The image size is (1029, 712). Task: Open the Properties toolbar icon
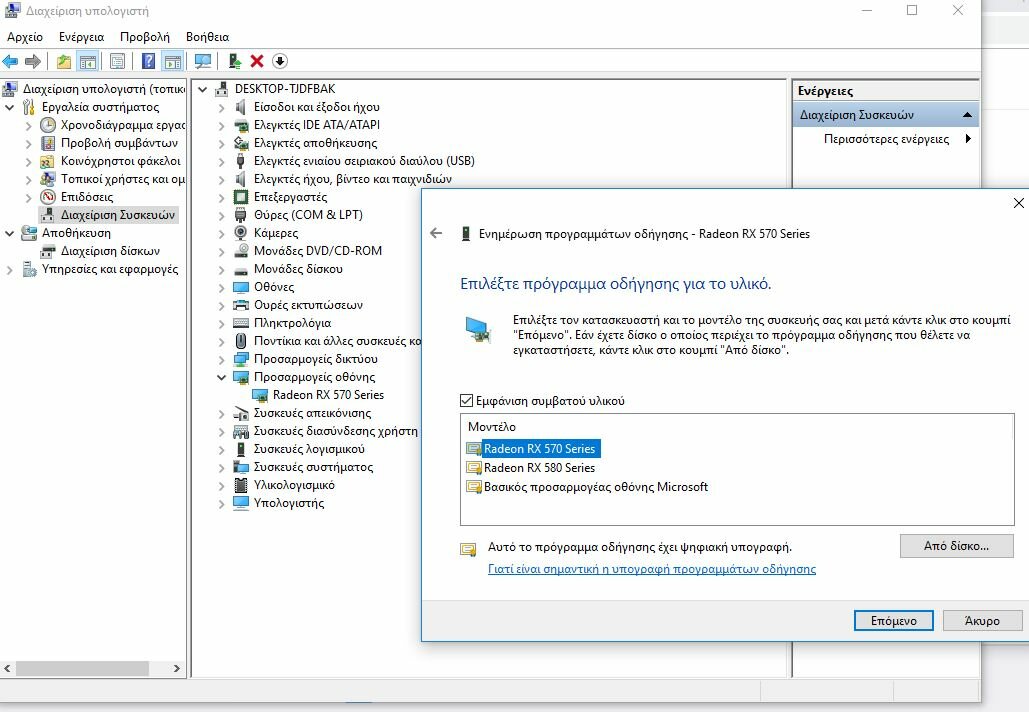pos(117,62)
